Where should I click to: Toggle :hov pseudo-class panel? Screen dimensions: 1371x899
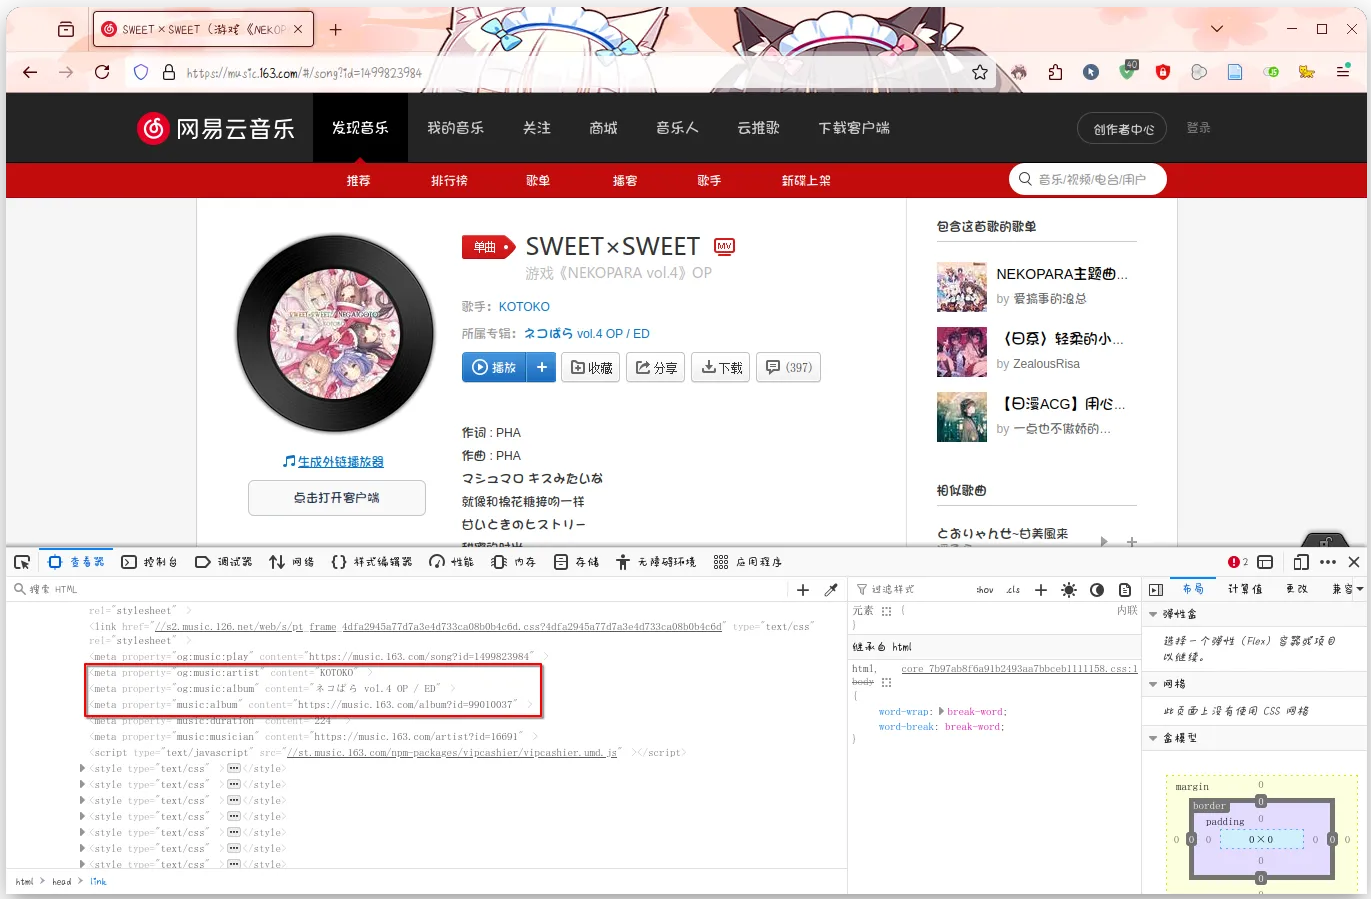click(984, 590)
